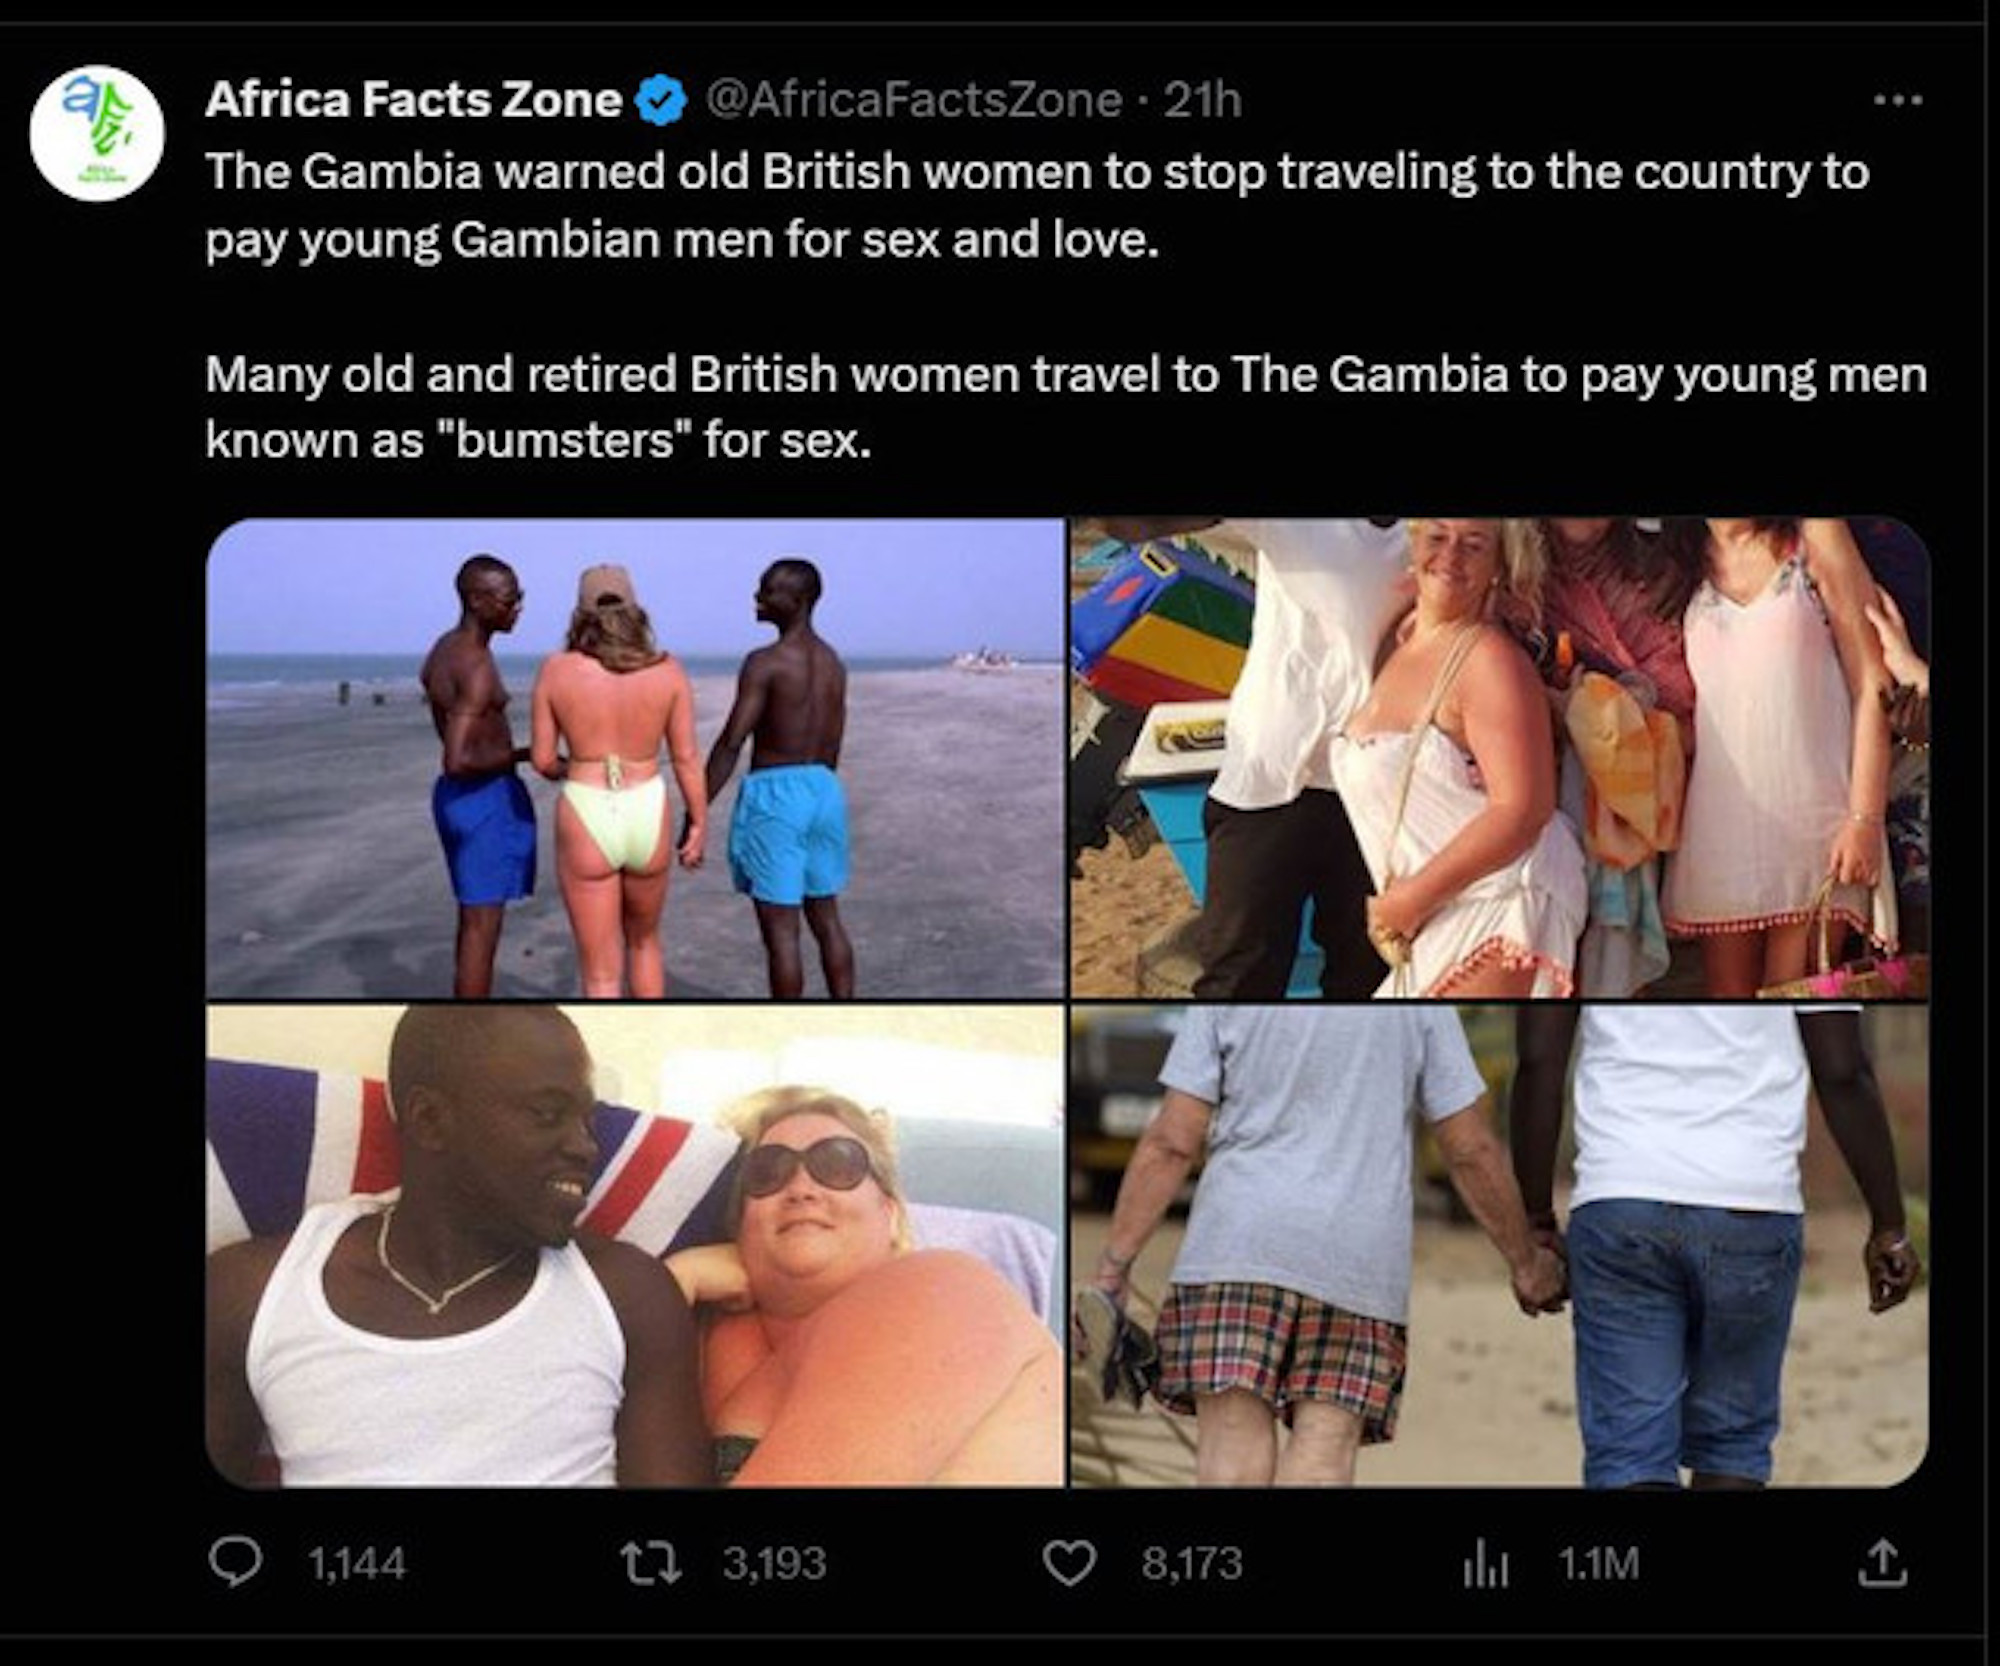
Task: Click the 3,193 reposts count
Action: coord(775,1564)
